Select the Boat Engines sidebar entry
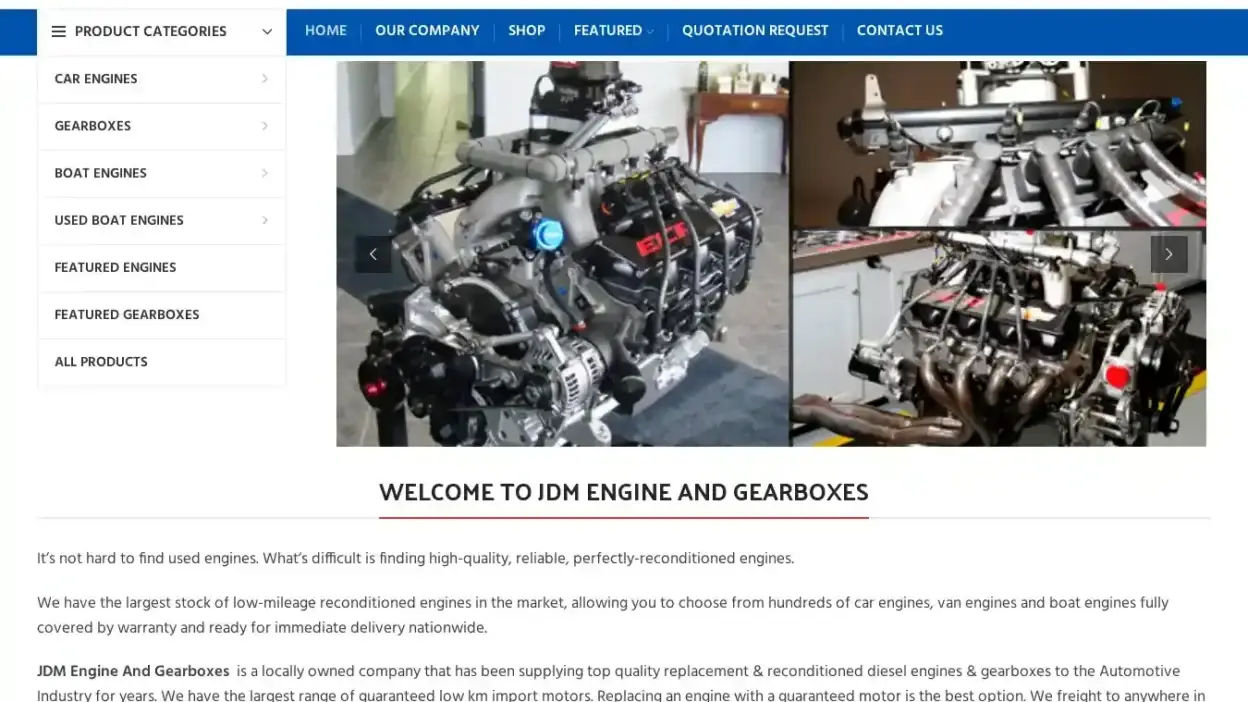 click(x=100, y=173)
